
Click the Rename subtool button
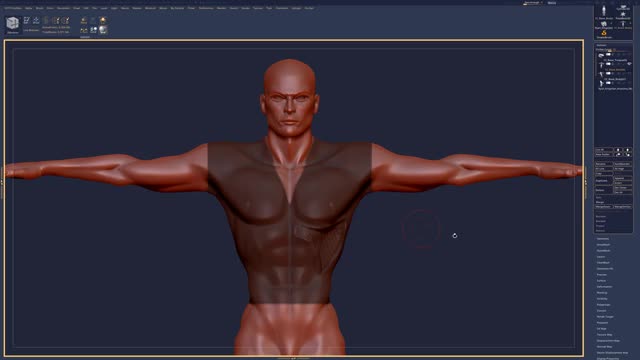click(x=604, y=164)
